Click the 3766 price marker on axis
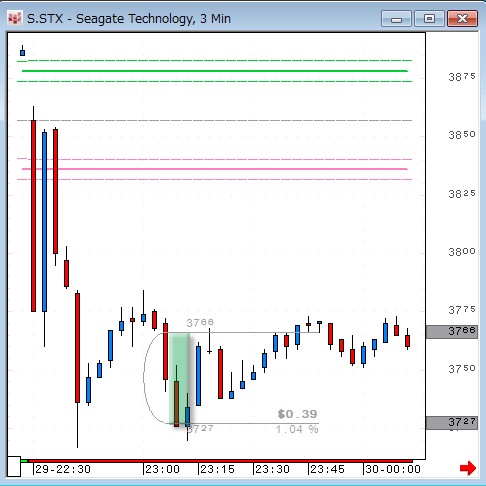The width and height of the screenshot is (486, 486). (x=452, y=332)
